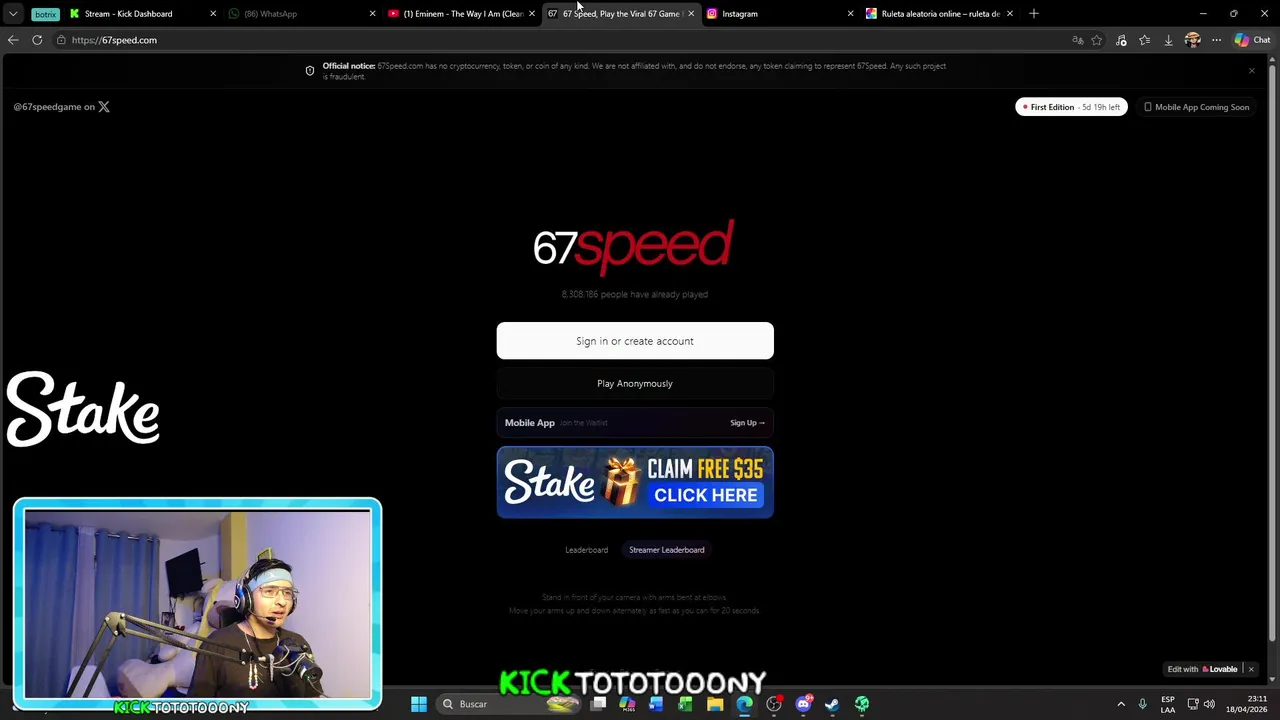Open the browser profile avatar
This screenshot has width=1280, height=720.
[1192, 40]
